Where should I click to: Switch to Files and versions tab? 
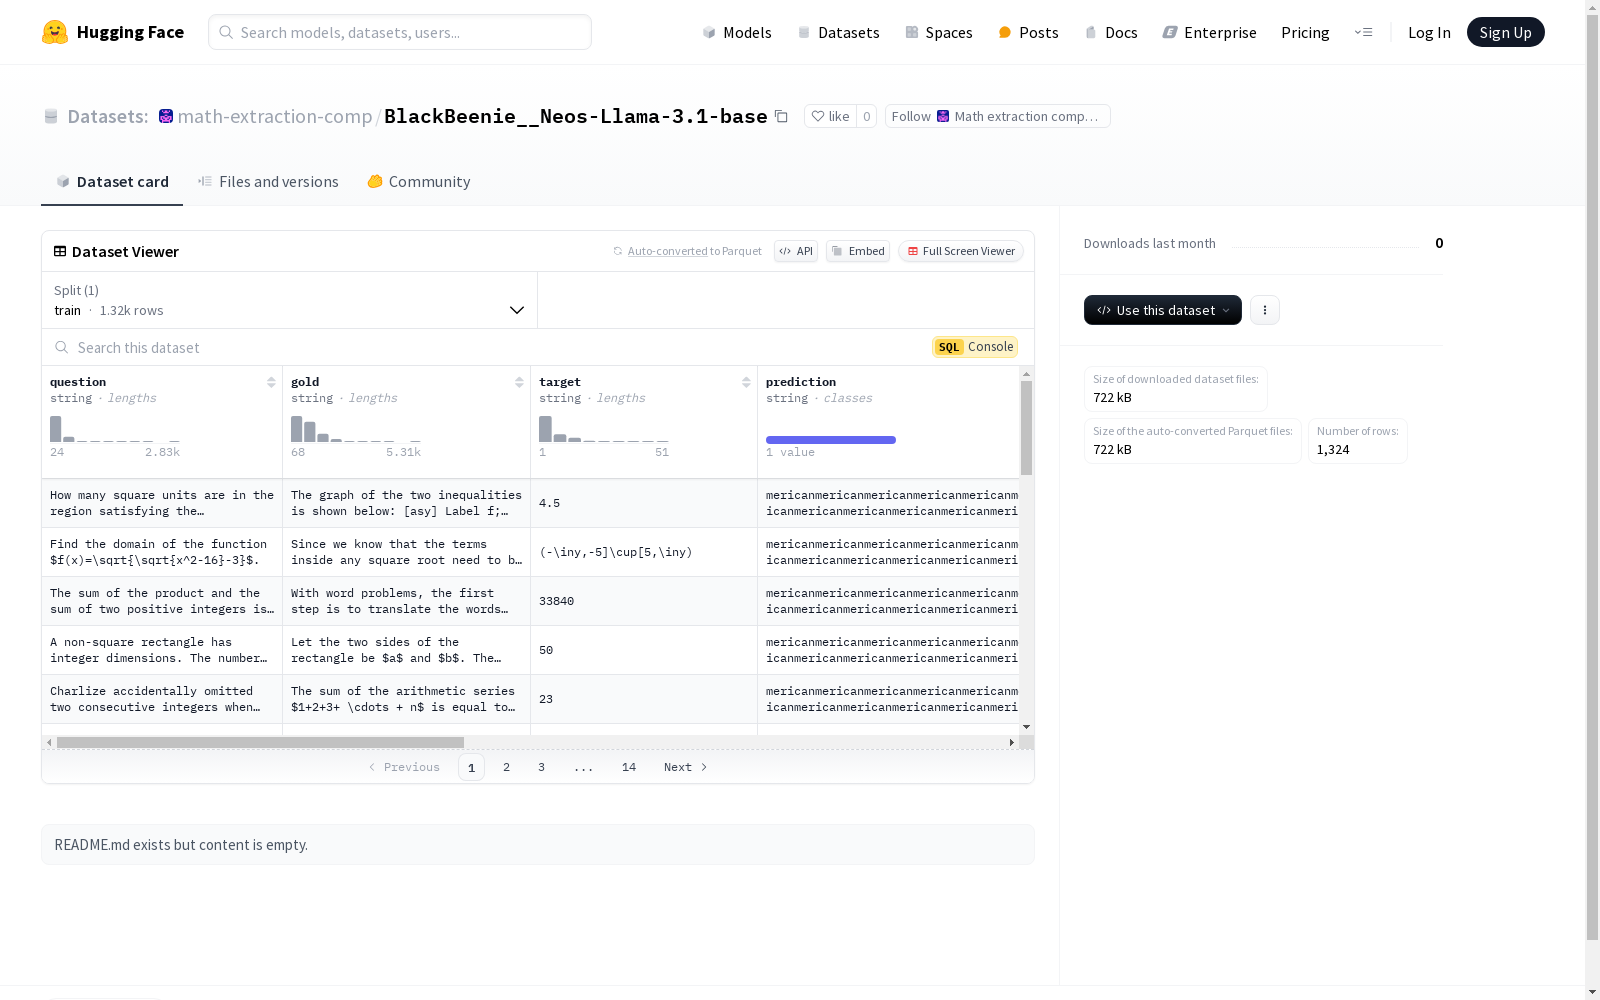(268, 182)
